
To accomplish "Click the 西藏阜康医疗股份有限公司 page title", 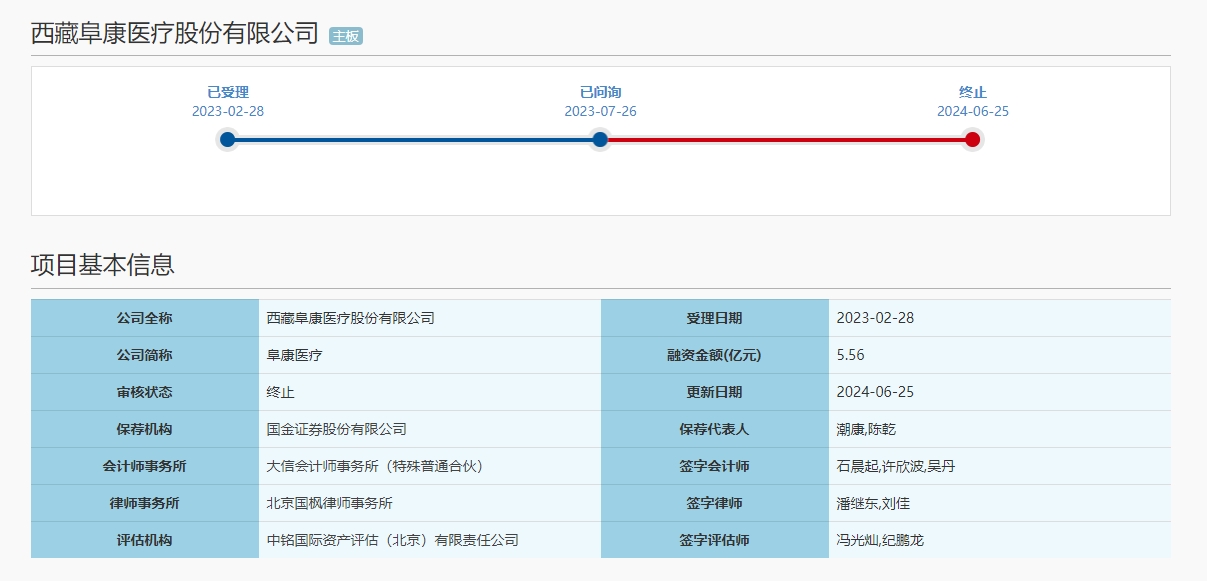I will (x=175, y=34).
